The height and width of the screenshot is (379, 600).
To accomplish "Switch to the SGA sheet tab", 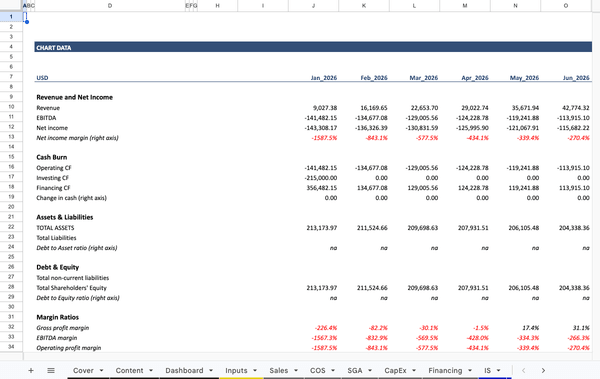I will (x=355, y=370).
